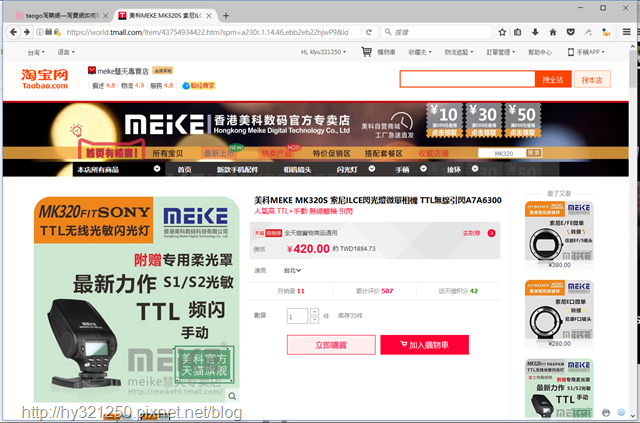This screenshot has height=423, width=640.
Task: Close the taogo tab
Action: pos(106,16)
